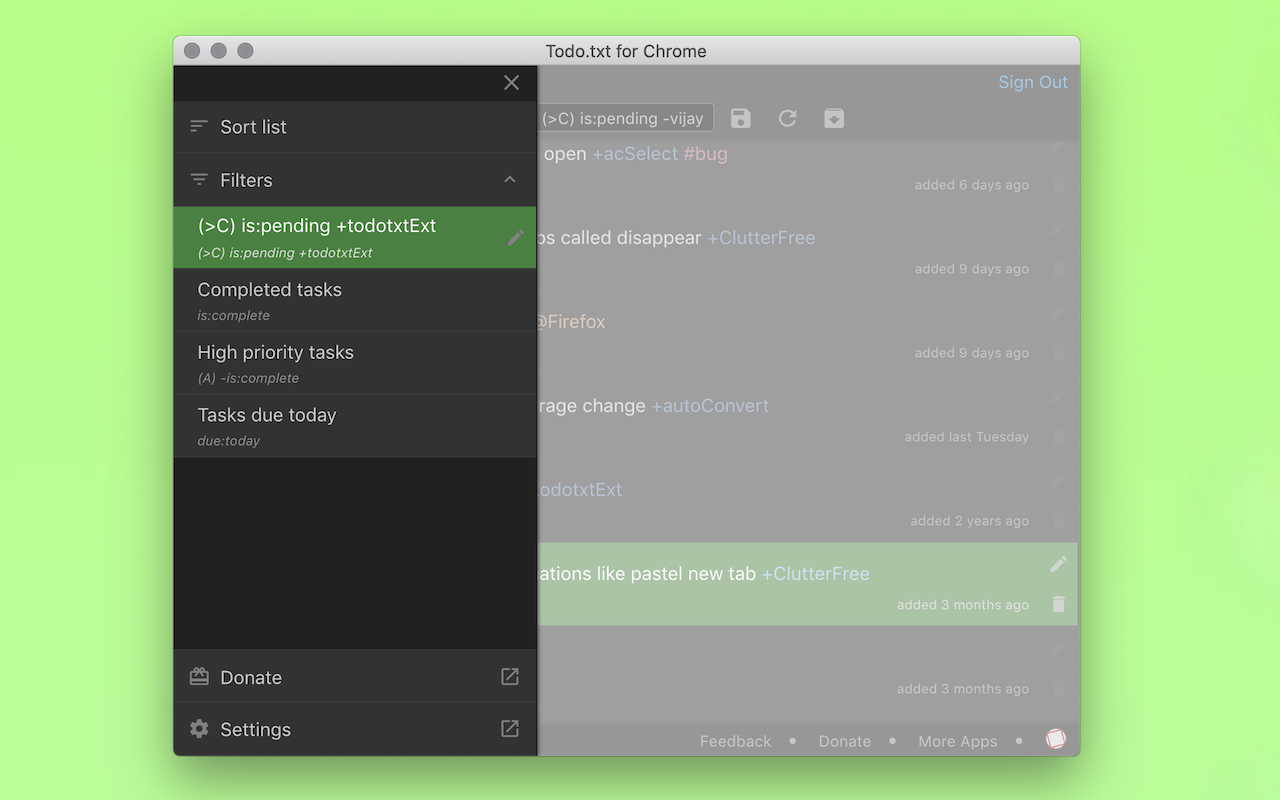Click the #bug hashtag
Screen dimensions: 1280x800
coord(705,154)
